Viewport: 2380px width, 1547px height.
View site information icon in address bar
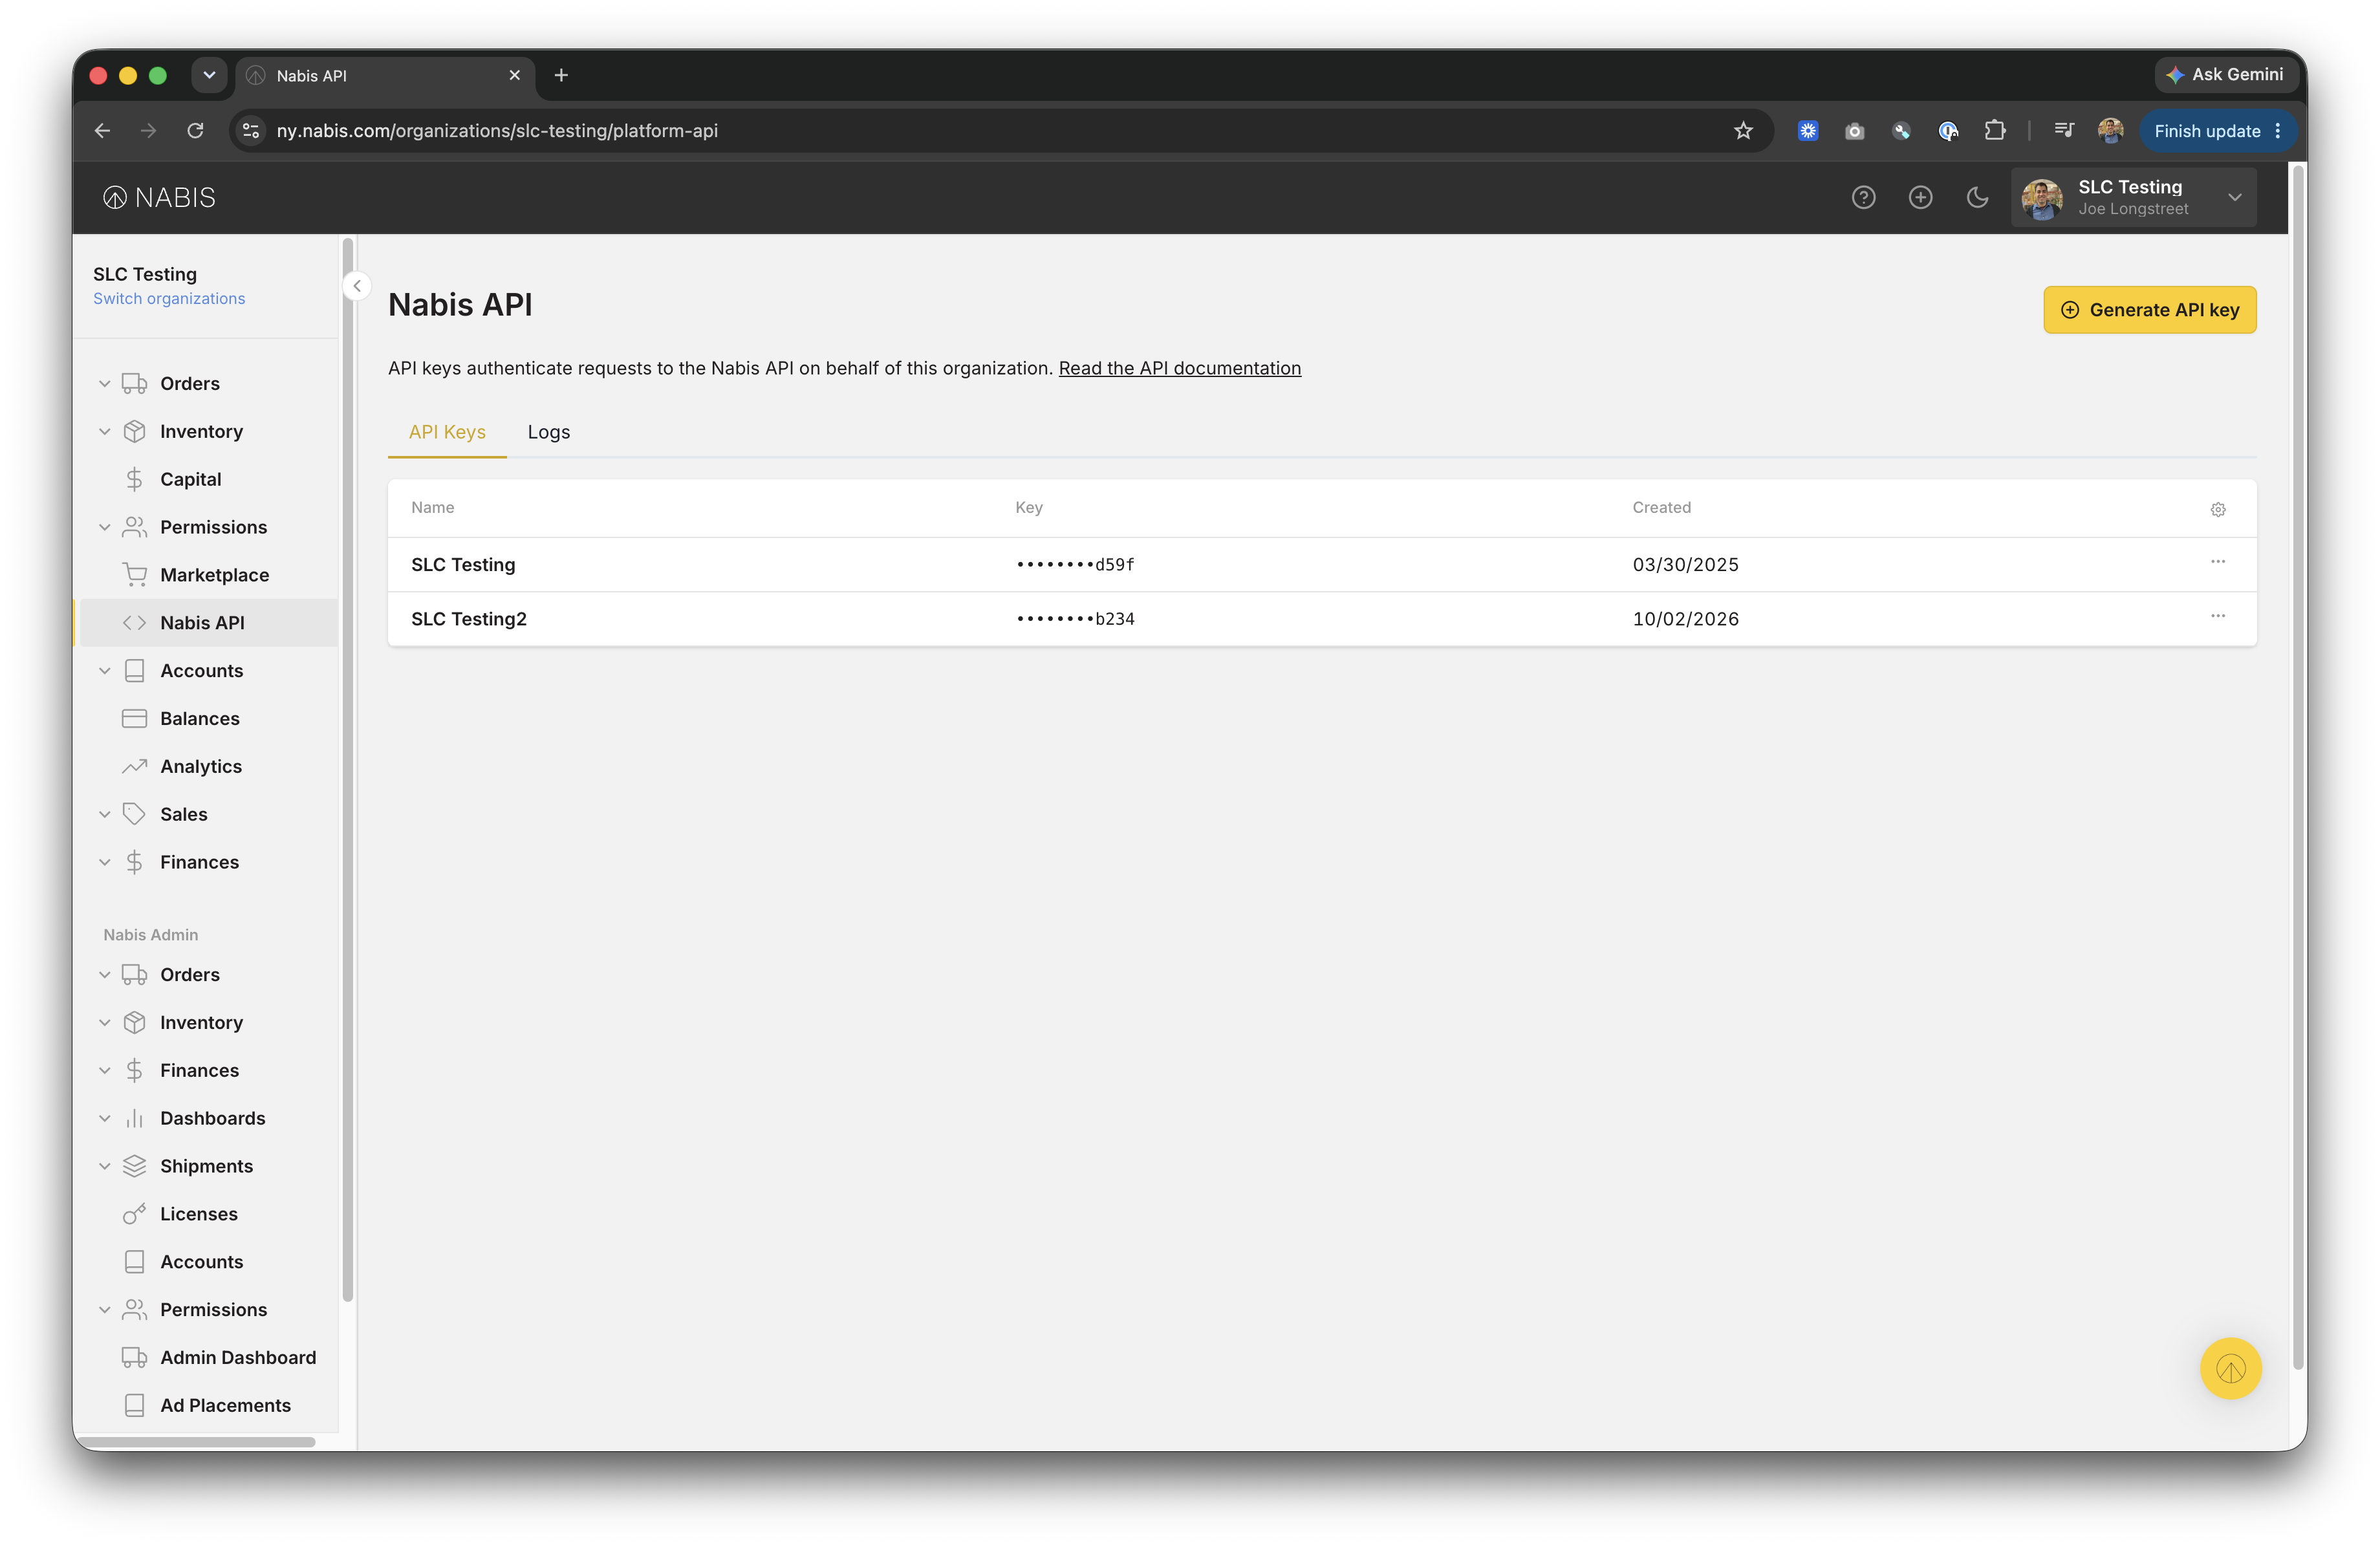[x=251, y=131]
